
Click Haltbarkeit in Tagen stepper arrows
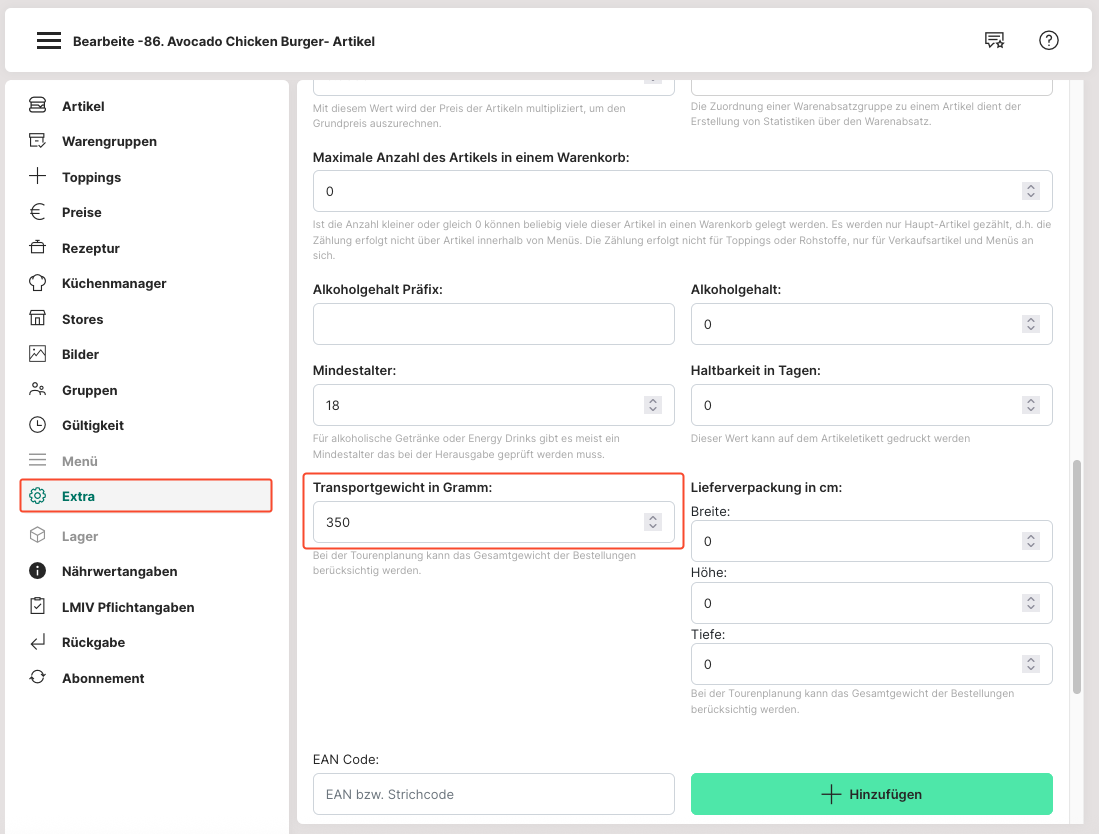[1031, 405]
